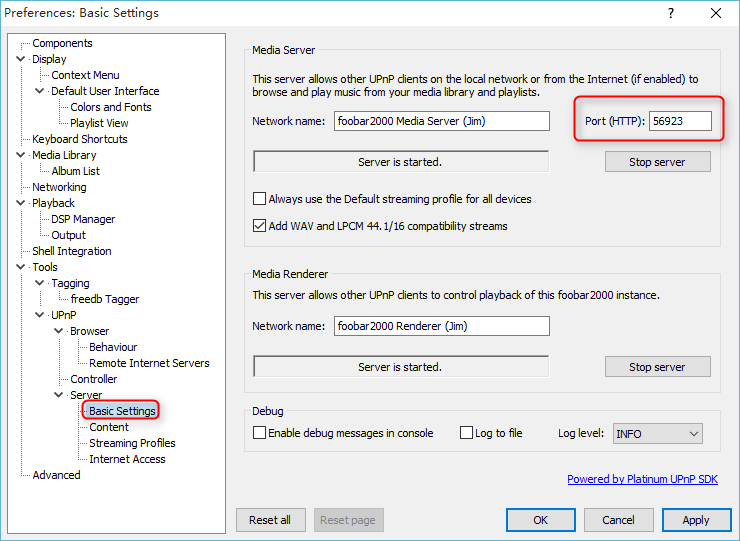Open the Content page under Server
740x541 pixels.
click(x=109, y=427)
